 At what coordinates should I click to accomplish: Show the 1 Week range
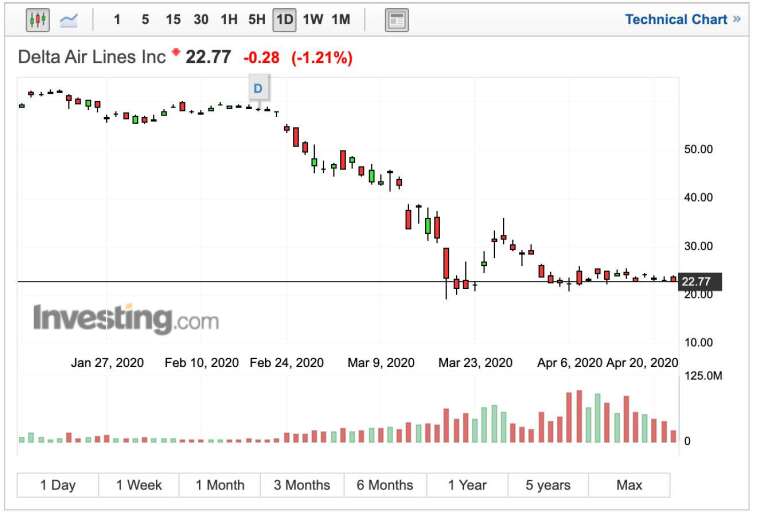139,485
